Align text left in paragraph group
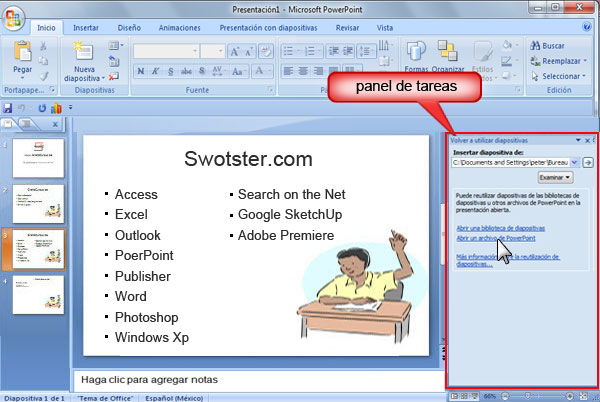This screenshot has width=600, height=402. 288,71
